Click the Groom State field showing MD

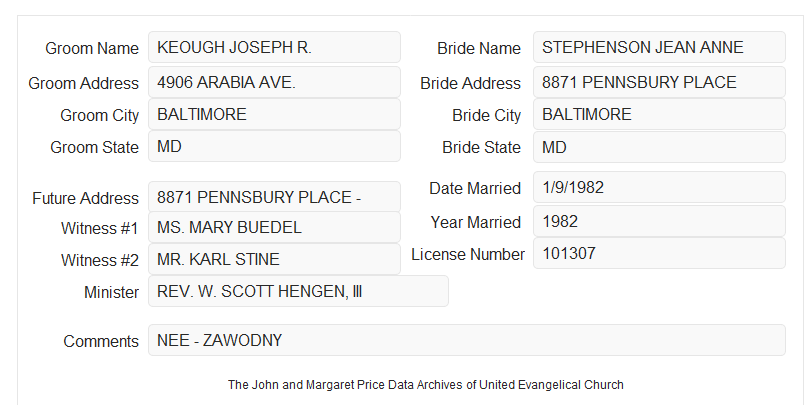[x=274, y=146]
